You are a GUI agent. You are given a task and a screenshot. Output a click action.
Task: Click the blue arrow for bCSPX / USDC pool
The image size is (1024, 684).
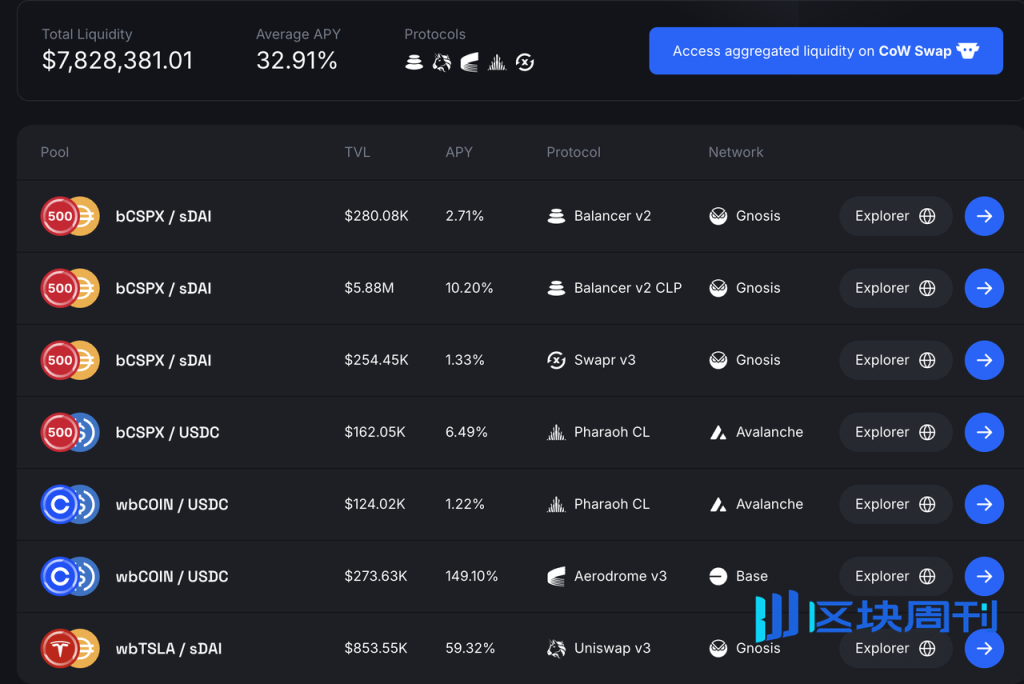click(x=984, y=432)
